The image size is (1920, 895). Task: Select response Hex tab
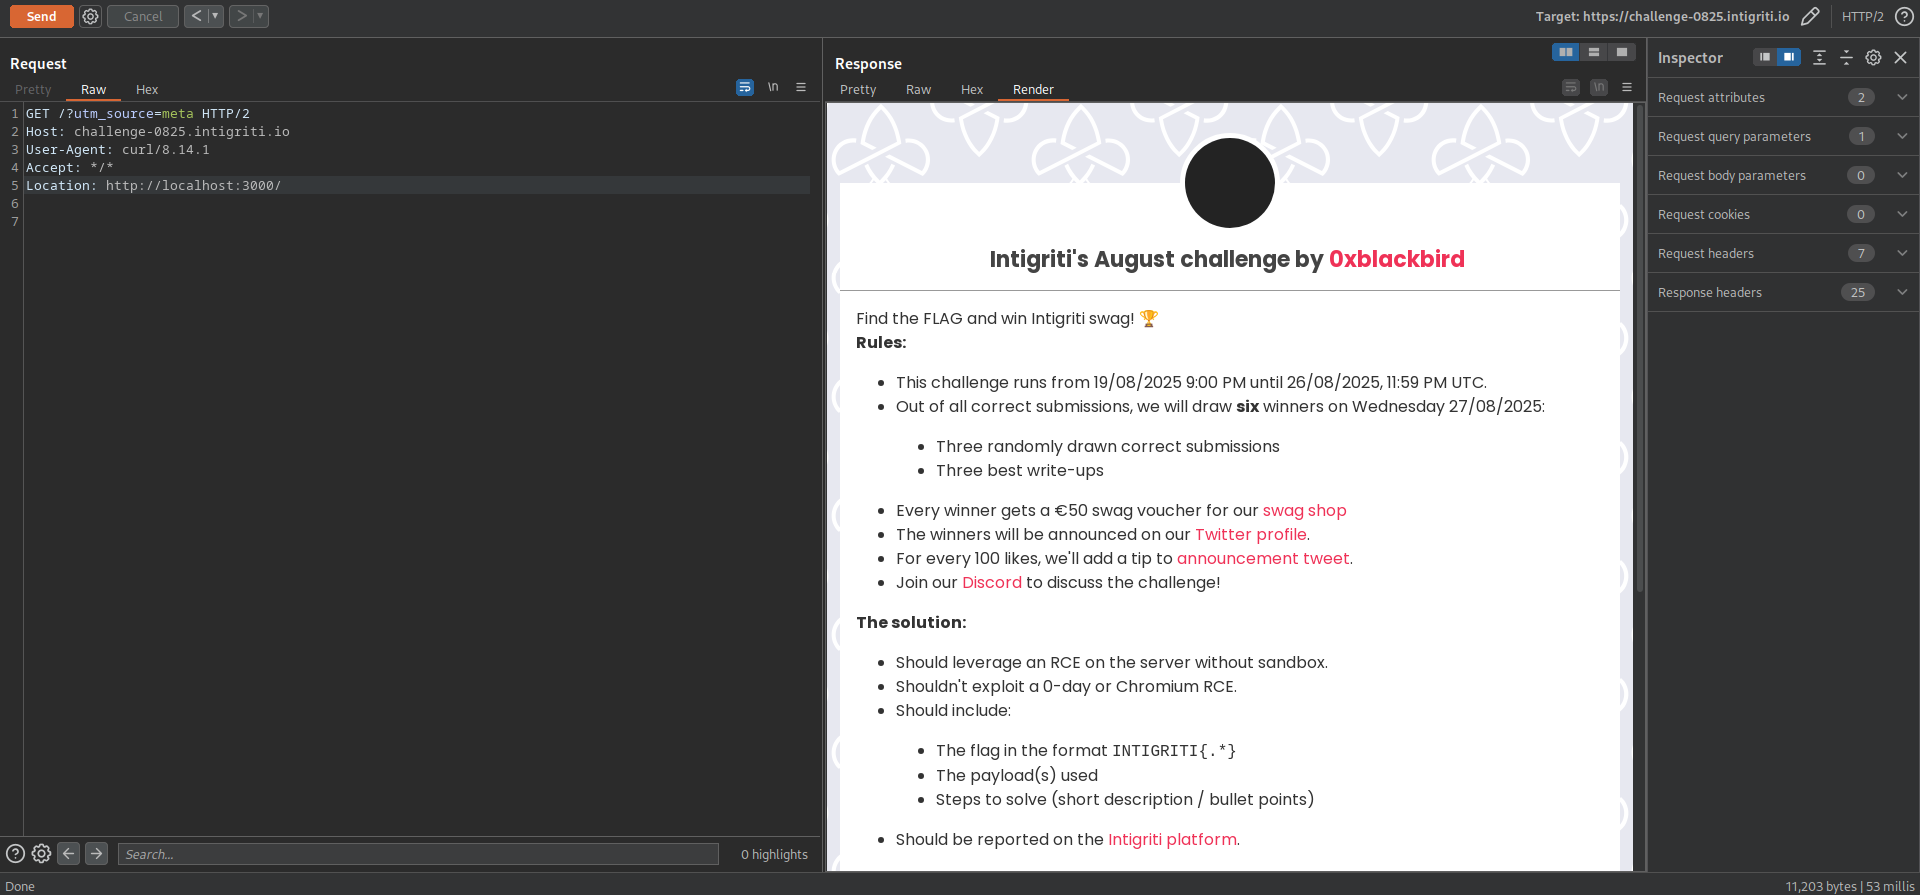pos(972,89)
